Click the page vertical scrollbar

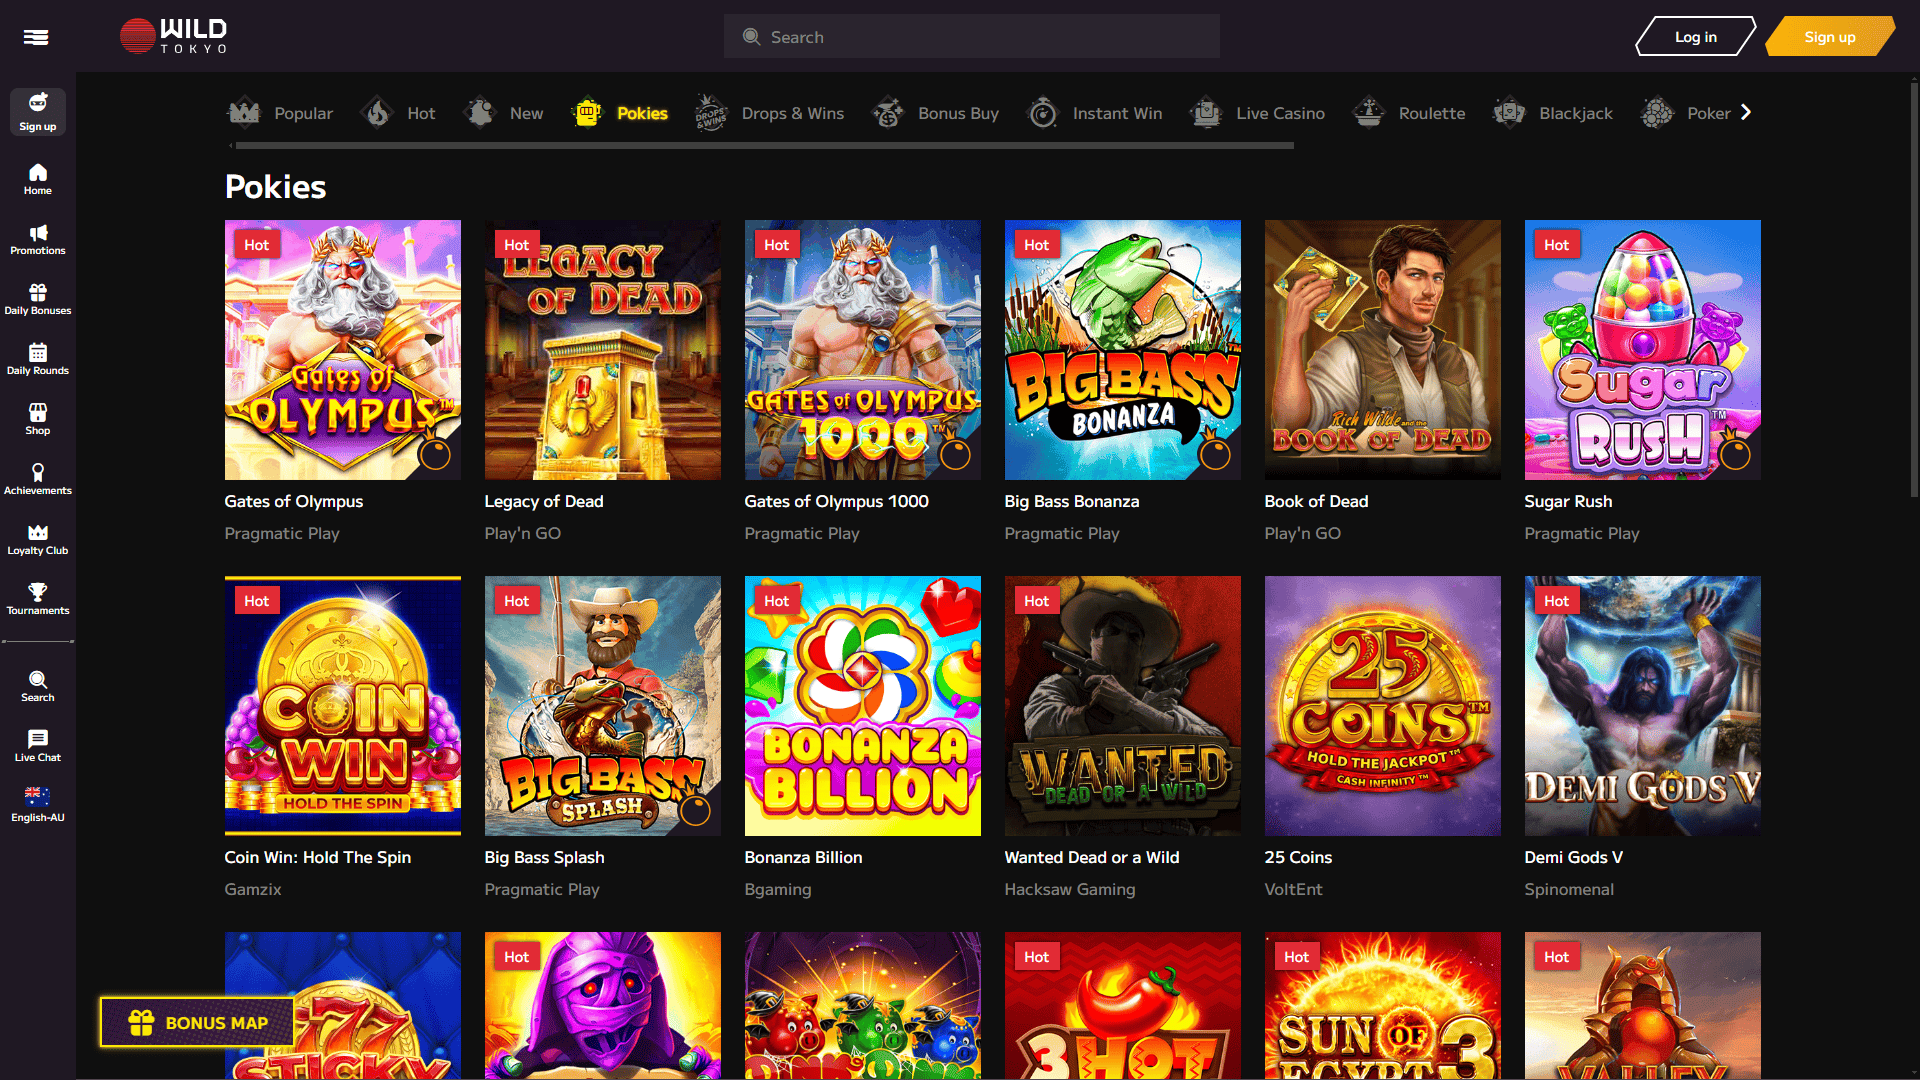coord(1914,290)
